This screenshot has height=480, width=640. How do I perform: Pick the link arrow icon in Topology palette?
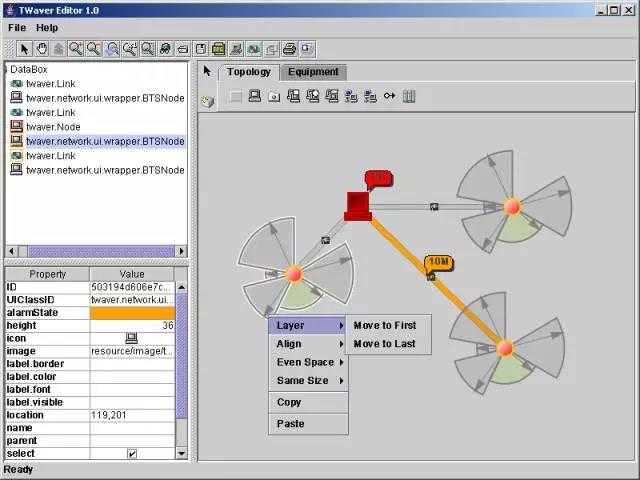click(x=389, y=96)
